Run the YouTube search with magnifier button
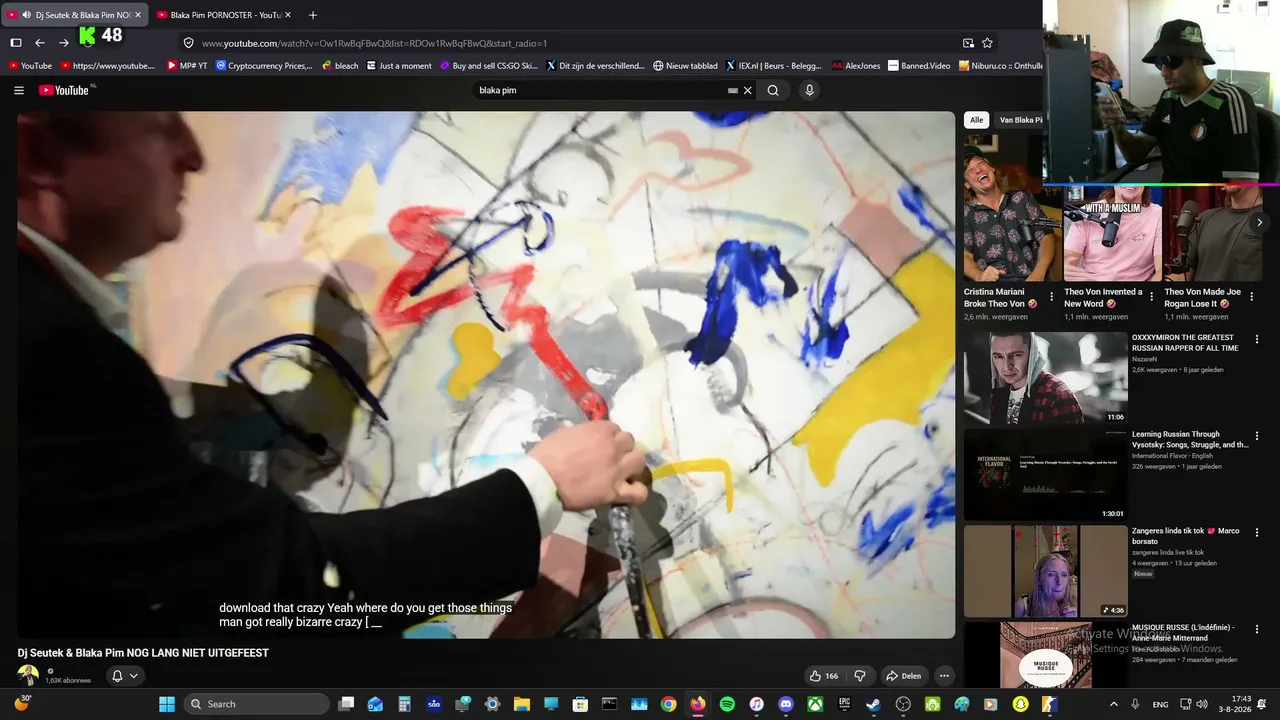 pyautogui.click(x=773, y=90)
